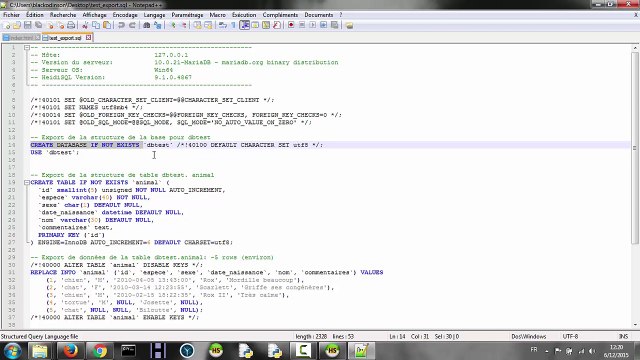The width and height of the screenshot is (640, 360).
Task: Undo the last edit via toolbar arrow
Action: (x=121, y=25)
